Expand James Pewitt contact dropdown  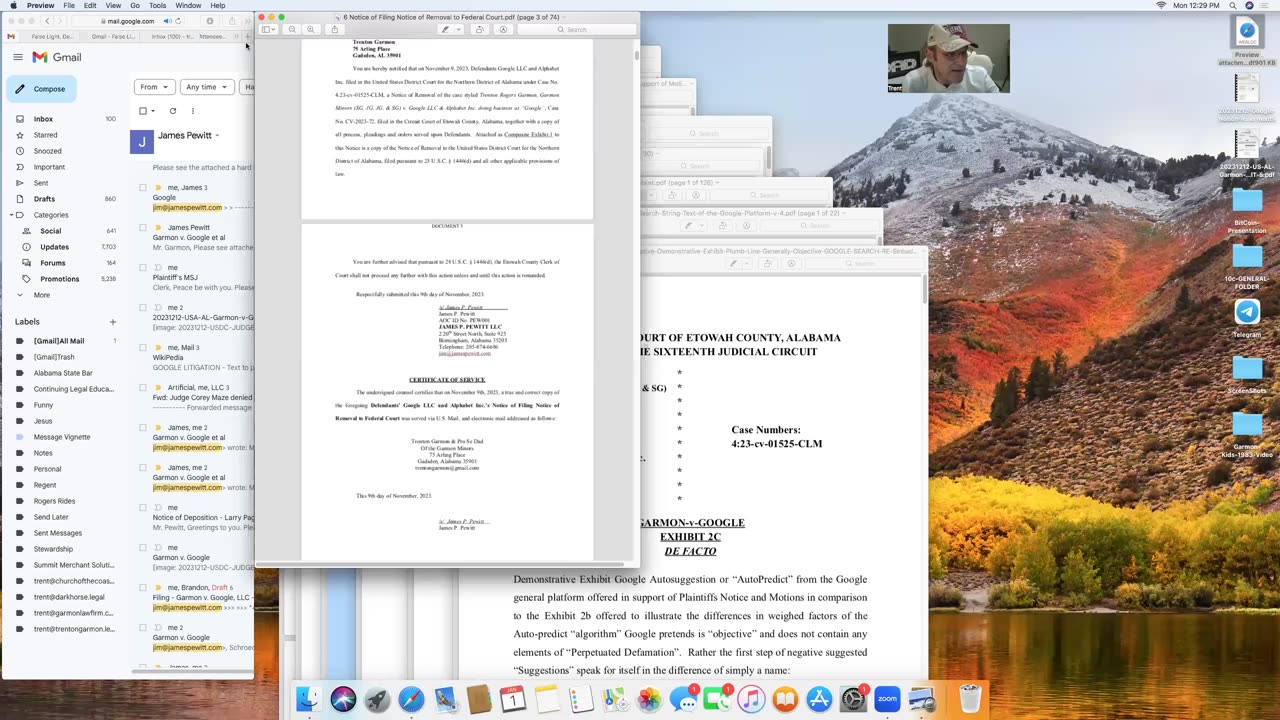[217, 136]
